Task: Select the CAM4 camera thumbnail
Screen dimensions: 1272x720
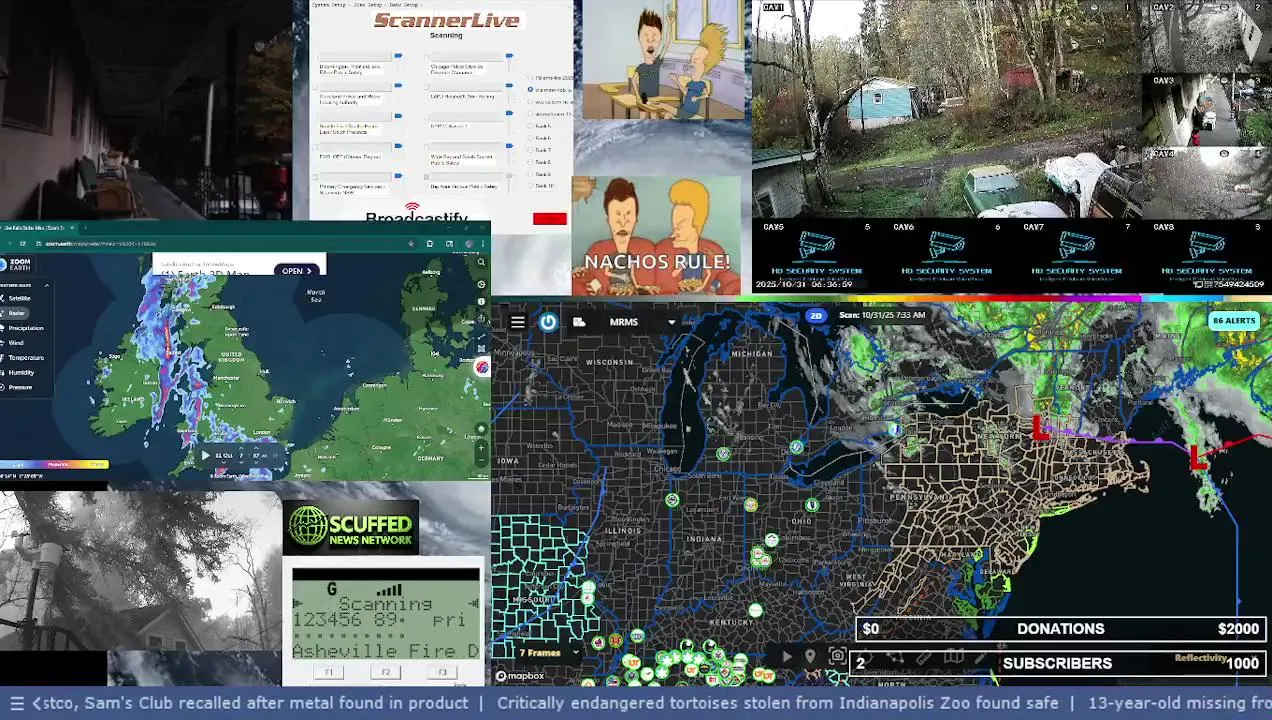Action: coord(1207,183)
